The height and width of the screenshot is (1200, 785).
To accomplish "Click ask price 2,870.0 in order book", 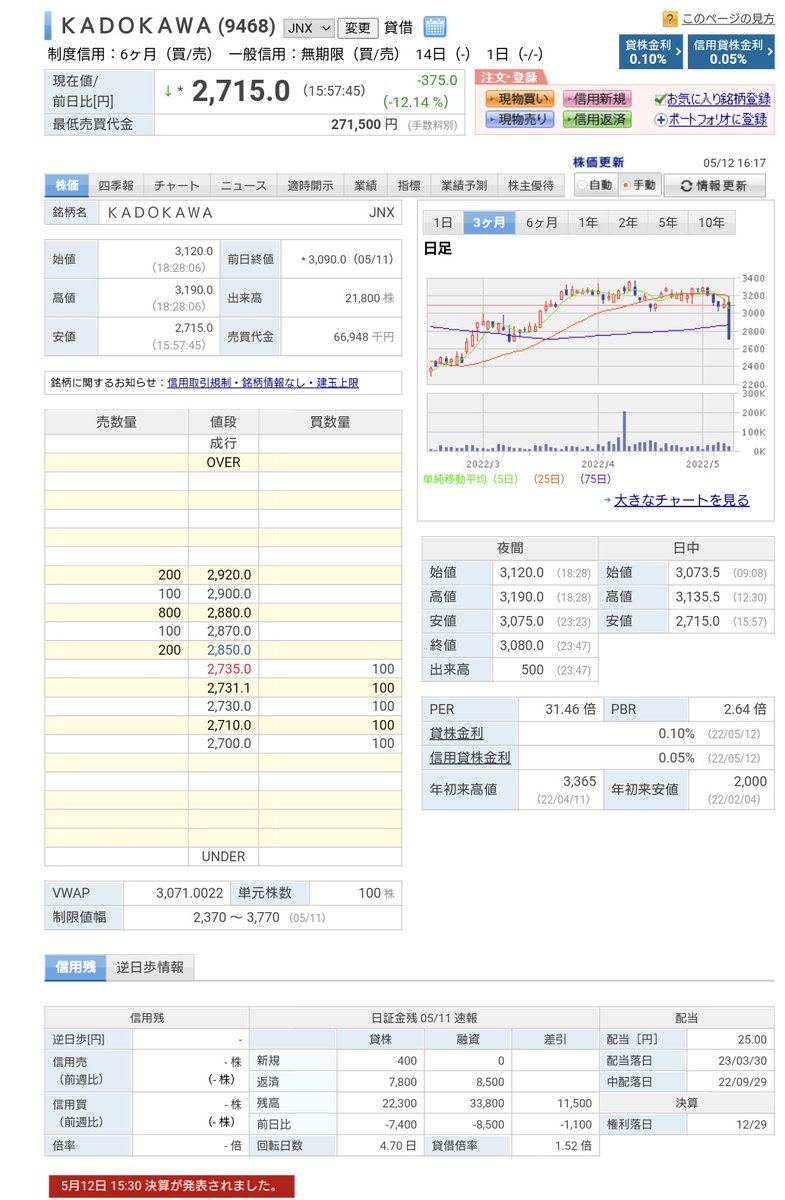I will 229,631.
